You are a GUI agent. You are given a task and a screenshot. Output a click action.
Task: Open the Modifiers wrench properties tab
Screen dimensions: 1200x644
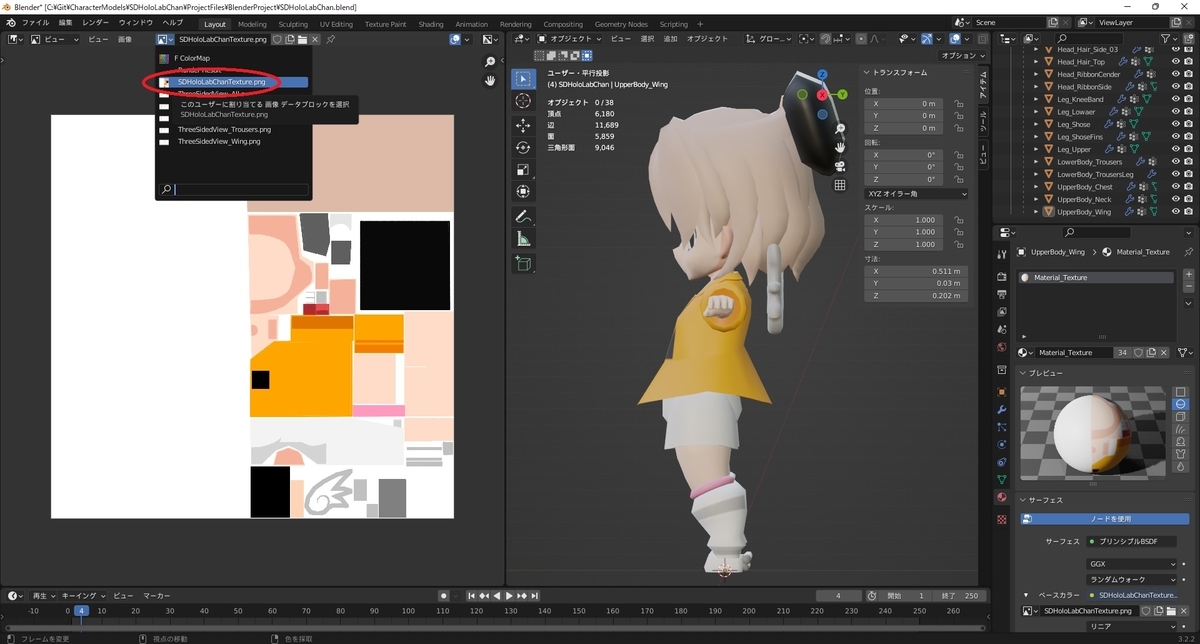click(x=1002, y=410)
